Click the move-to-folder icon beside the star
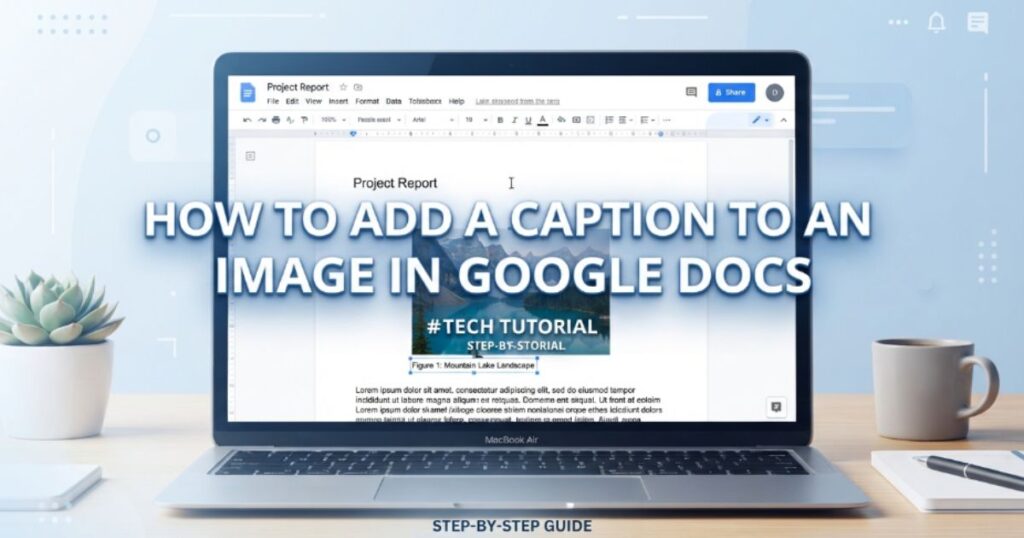 [x=358, y=87]
